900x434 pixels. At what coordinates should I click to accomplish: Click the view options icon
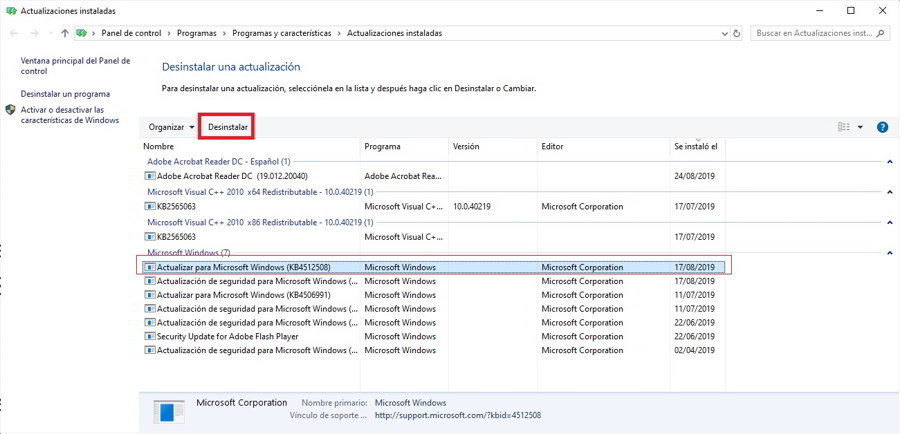click(x=843, y=127)
